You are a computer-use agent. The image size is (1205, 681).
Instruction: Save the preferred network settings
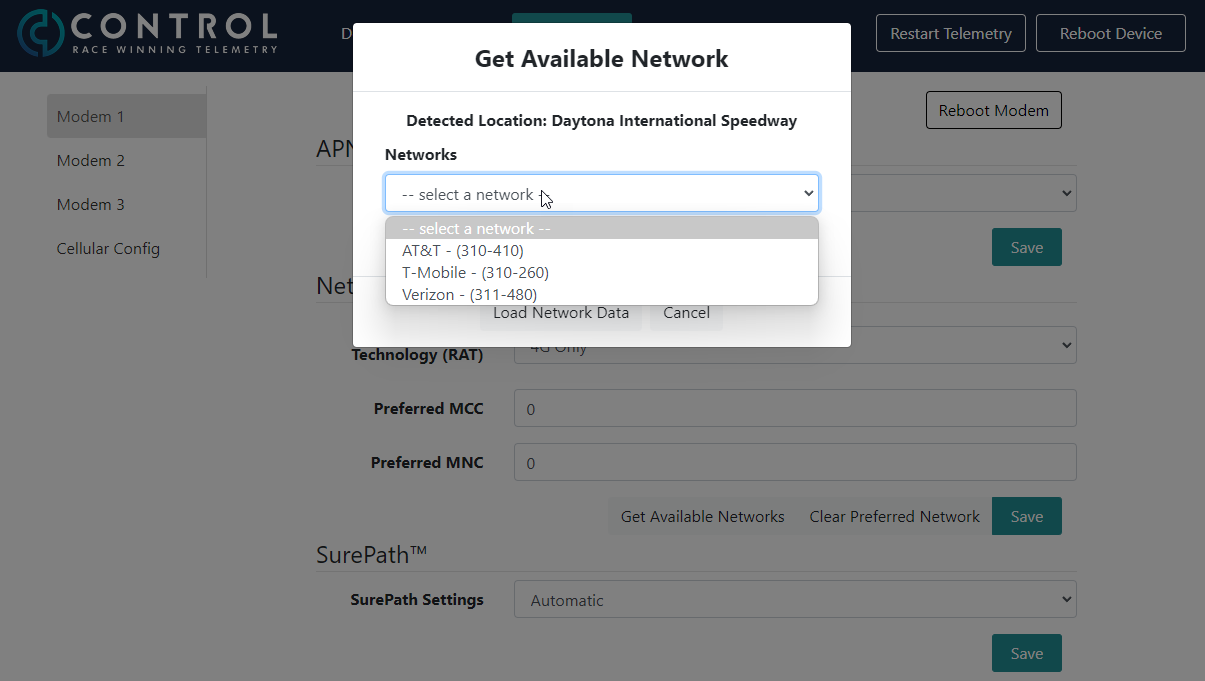point(1027,516)
